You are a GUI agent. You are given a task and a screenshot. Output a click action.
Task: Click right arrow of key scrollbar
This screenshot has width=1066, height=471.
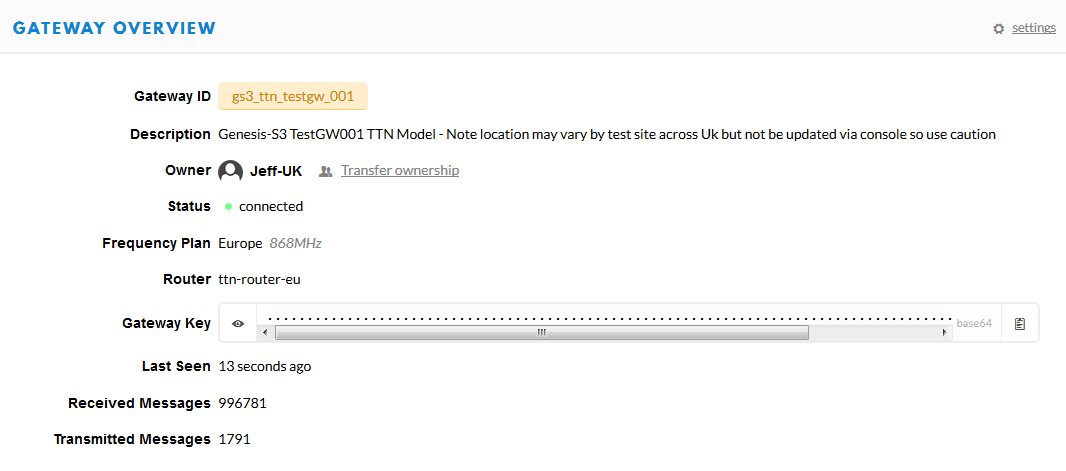coord(944,332)
